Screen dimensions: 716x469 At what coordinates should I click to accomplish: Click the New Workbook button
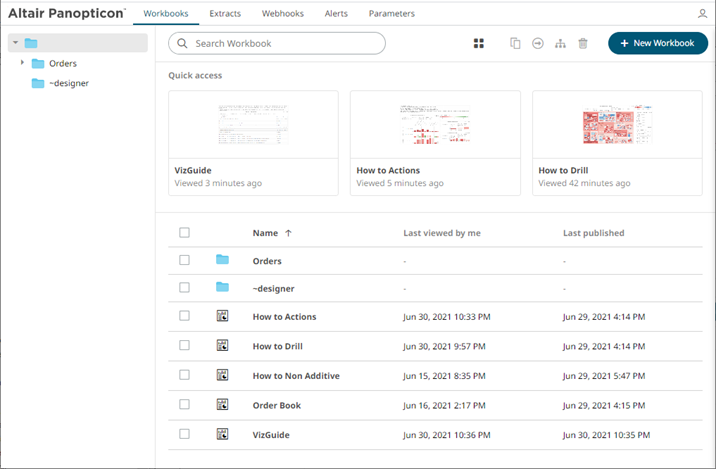657,44
